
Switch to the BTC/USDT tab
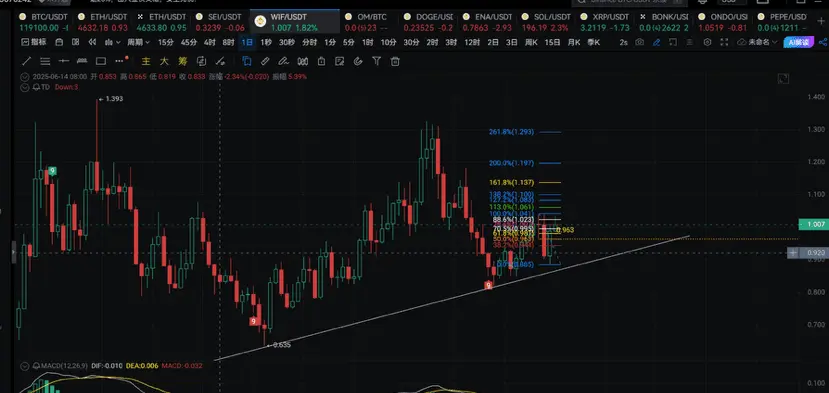point(44,22)
